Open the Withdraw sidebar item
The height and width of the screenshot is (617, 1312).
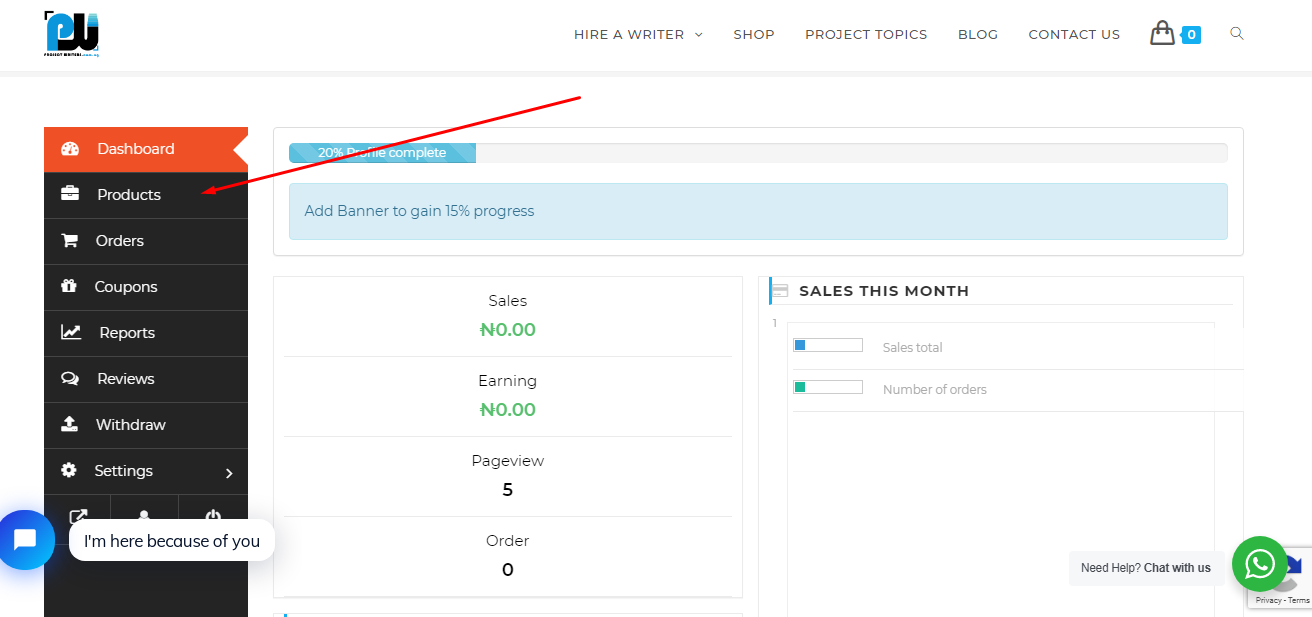(146, 425)
